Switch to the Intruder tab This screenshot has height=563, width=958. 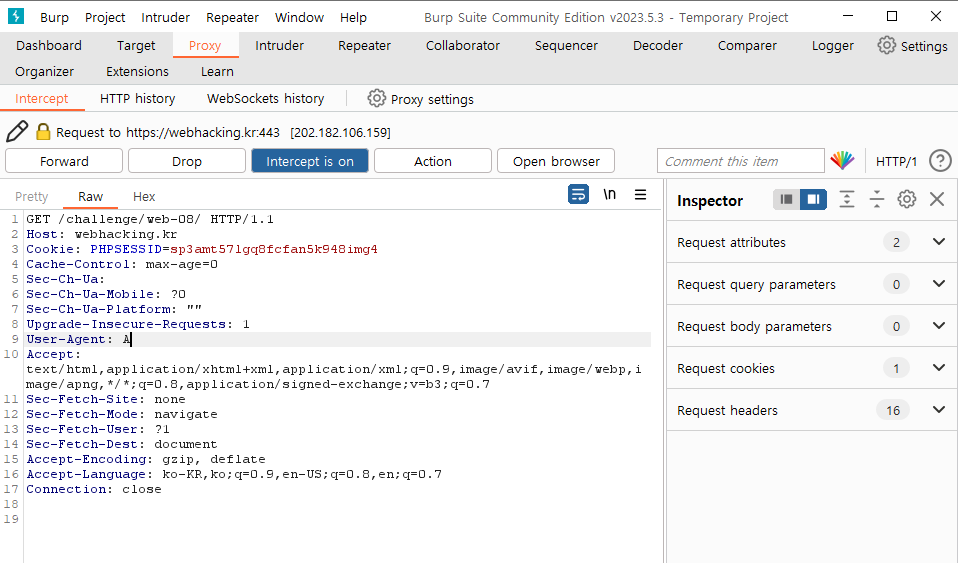[279, 45]
